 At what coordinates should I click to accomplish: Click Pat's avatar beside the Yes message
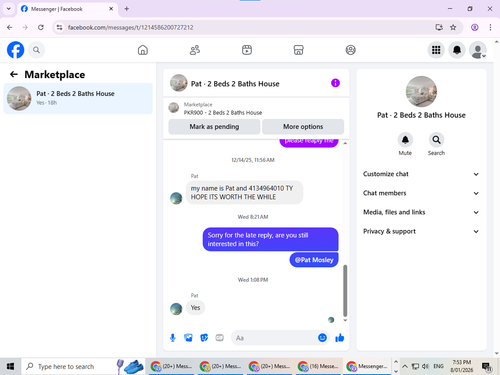176,309
